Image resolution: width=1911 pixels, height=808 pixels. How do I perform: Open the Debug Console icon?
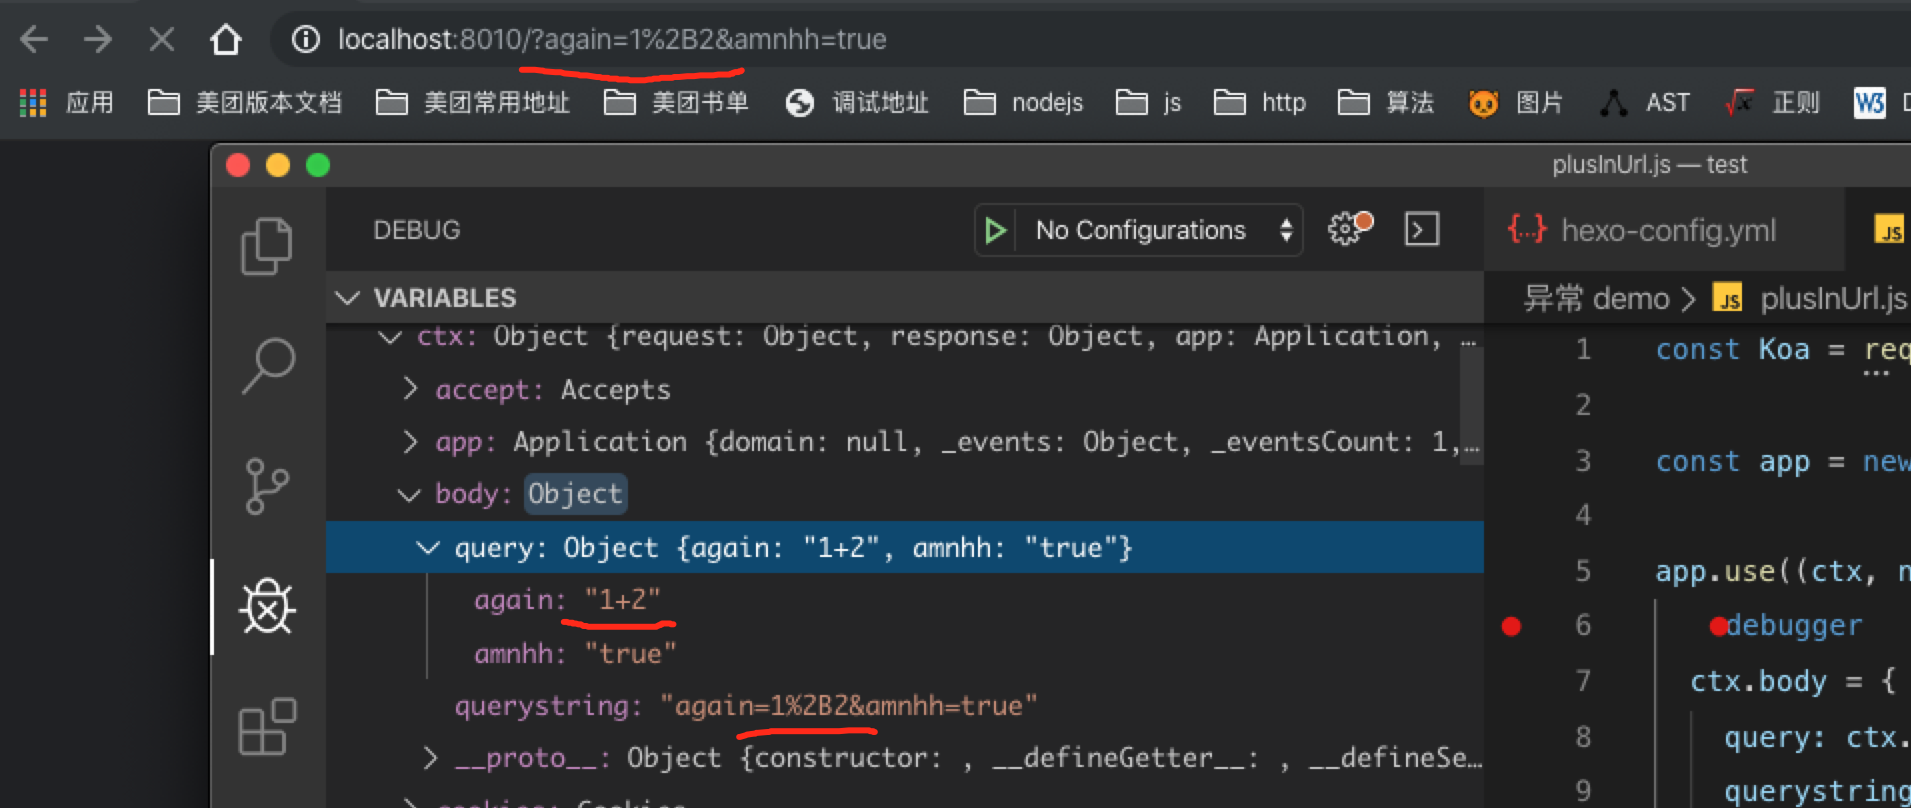coord(1421,229)
